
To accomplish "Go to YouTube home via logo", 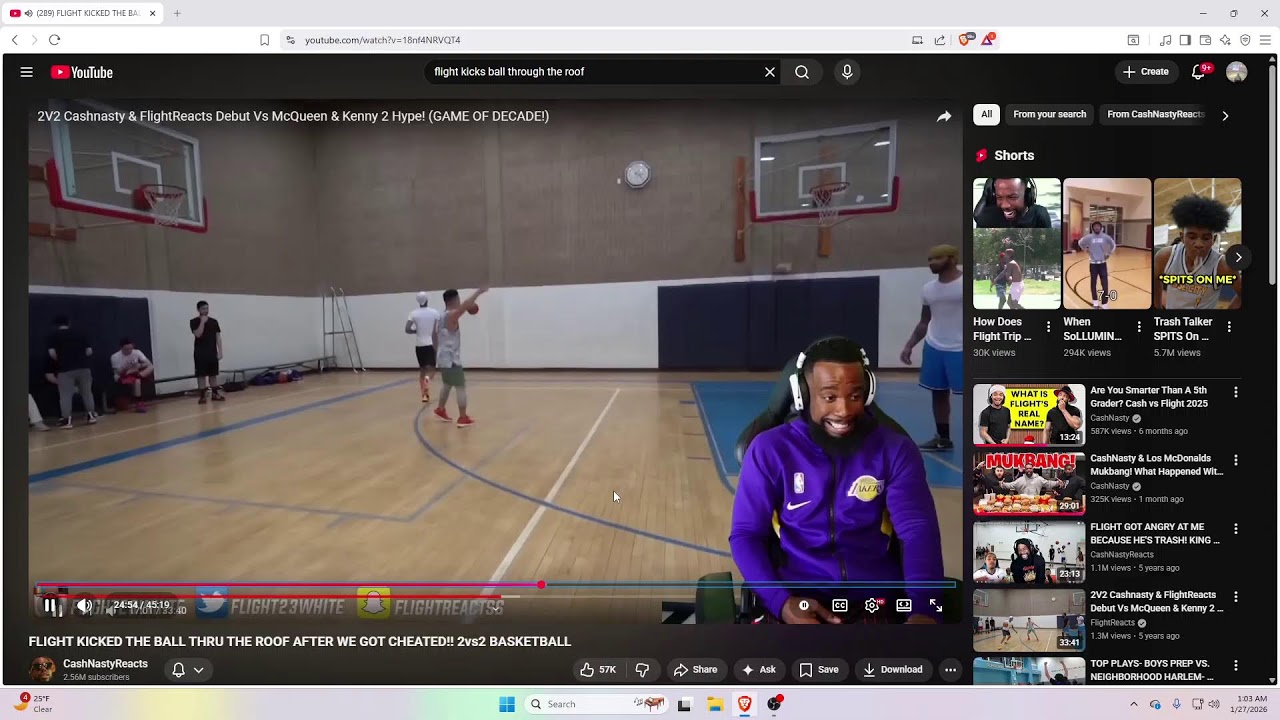I will (x=82, y=72).
